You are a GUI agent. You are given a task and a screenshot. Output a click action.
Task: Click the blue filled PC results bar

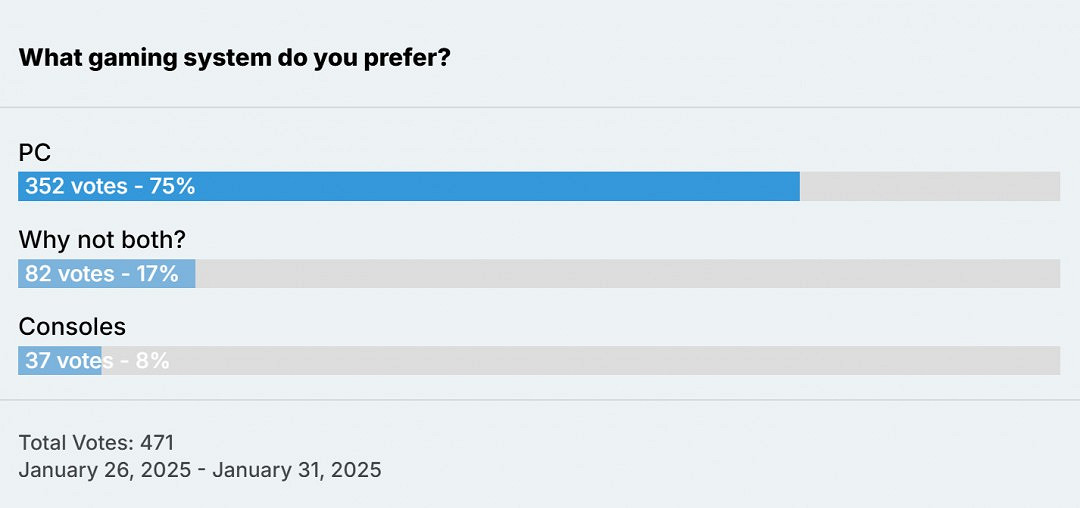(x=500, y=186)
